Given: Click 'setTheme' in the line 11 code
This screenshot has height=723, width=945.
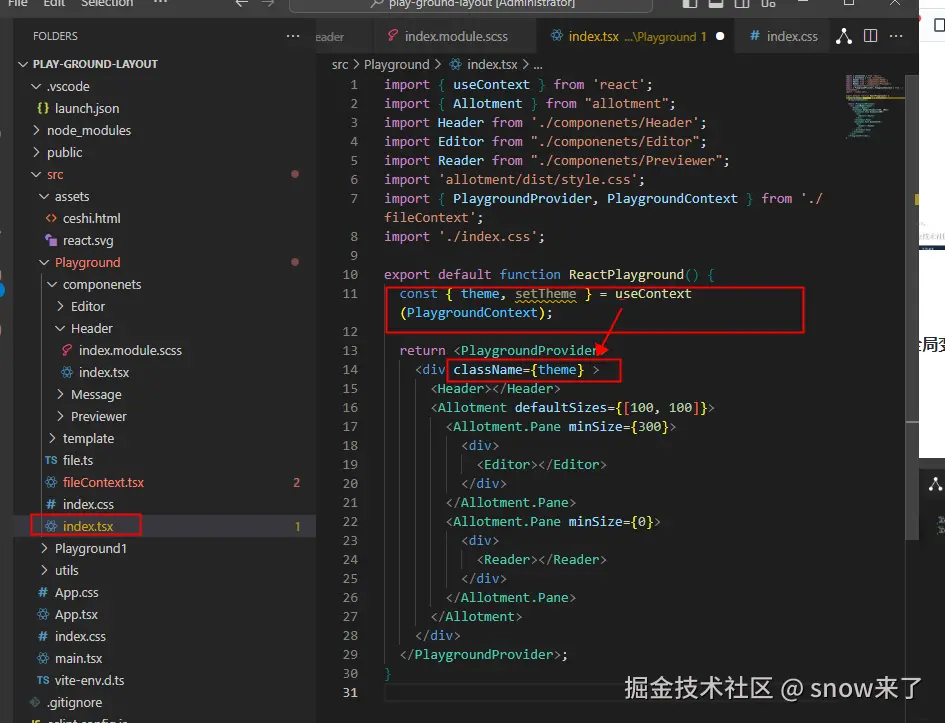Looking at the screenshot, I should 545,293.
